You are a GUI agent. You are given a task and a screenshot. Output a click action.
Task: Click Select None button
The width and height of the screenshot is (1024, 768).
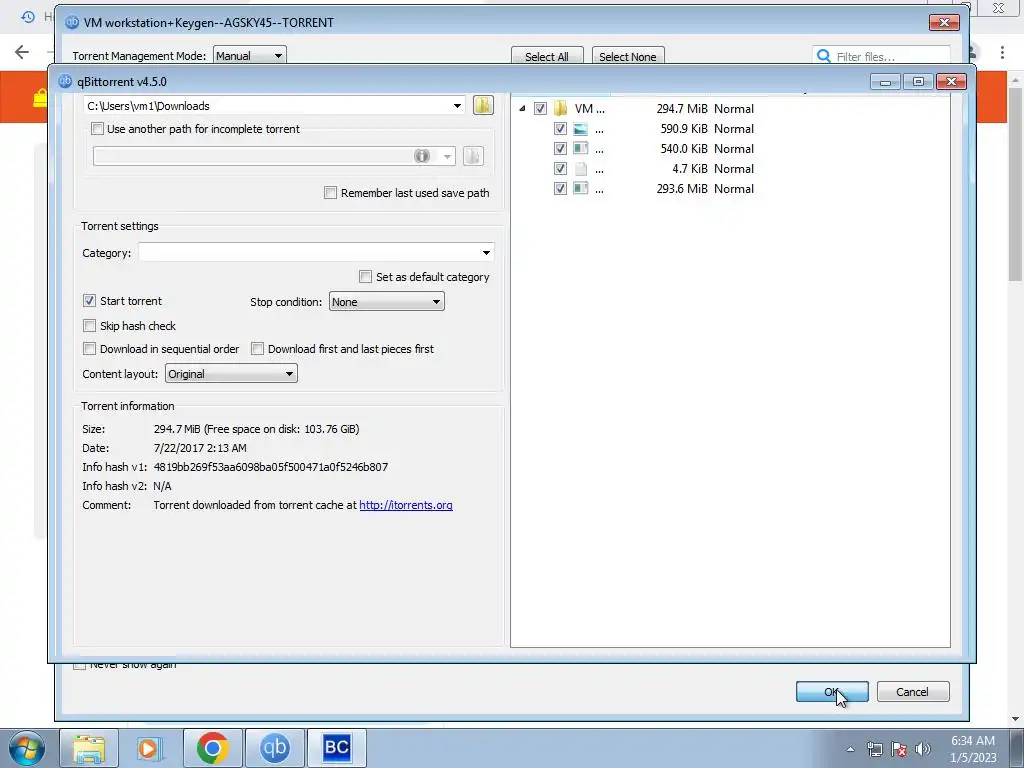[x=628, y=56]
